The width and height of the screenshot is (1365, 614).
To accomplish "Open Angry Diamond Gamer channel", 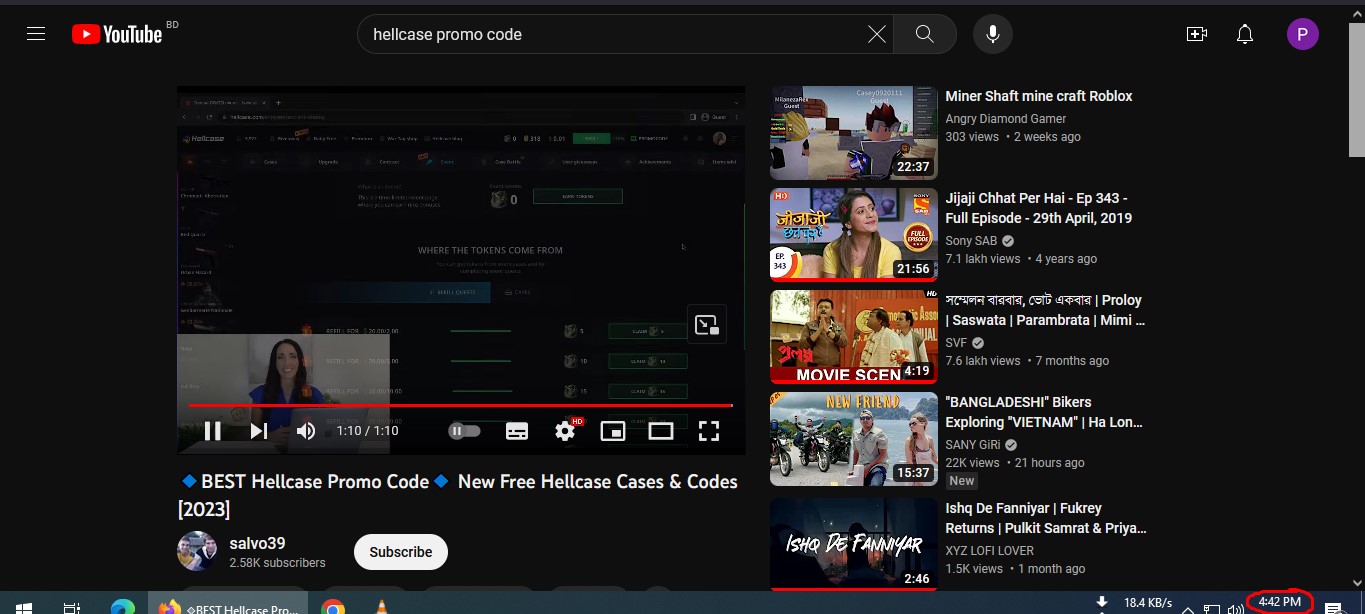I will pos(1006,119).
